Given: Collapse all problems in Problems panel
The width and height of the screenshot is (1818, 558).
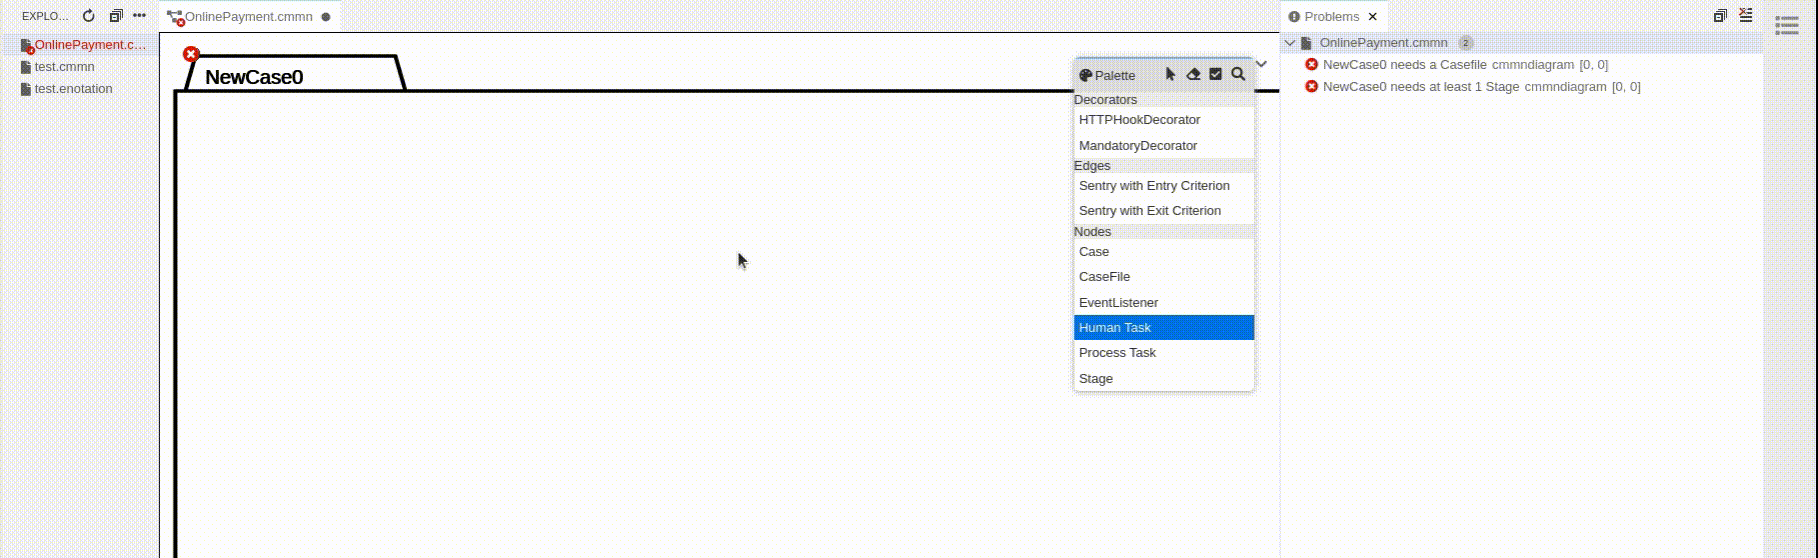Looking at the screenshot, I should click(x=1720, y=16).
